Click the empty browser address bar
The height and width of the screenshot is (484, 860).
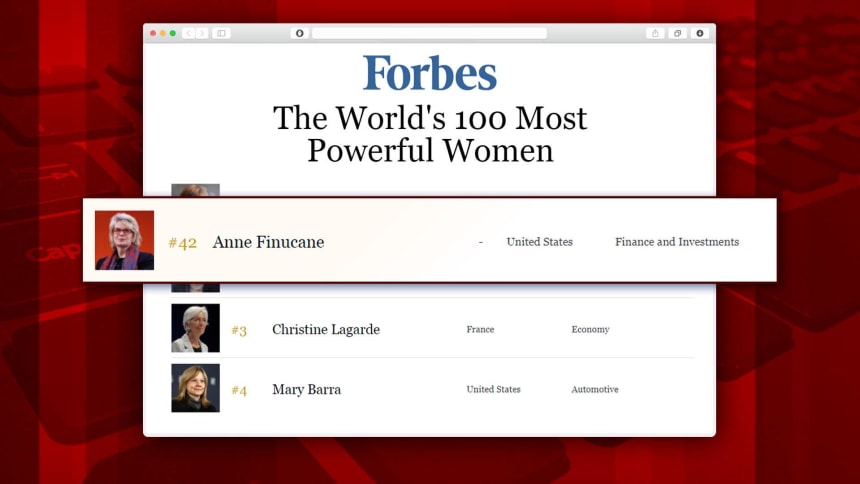(x=429, y=33)
